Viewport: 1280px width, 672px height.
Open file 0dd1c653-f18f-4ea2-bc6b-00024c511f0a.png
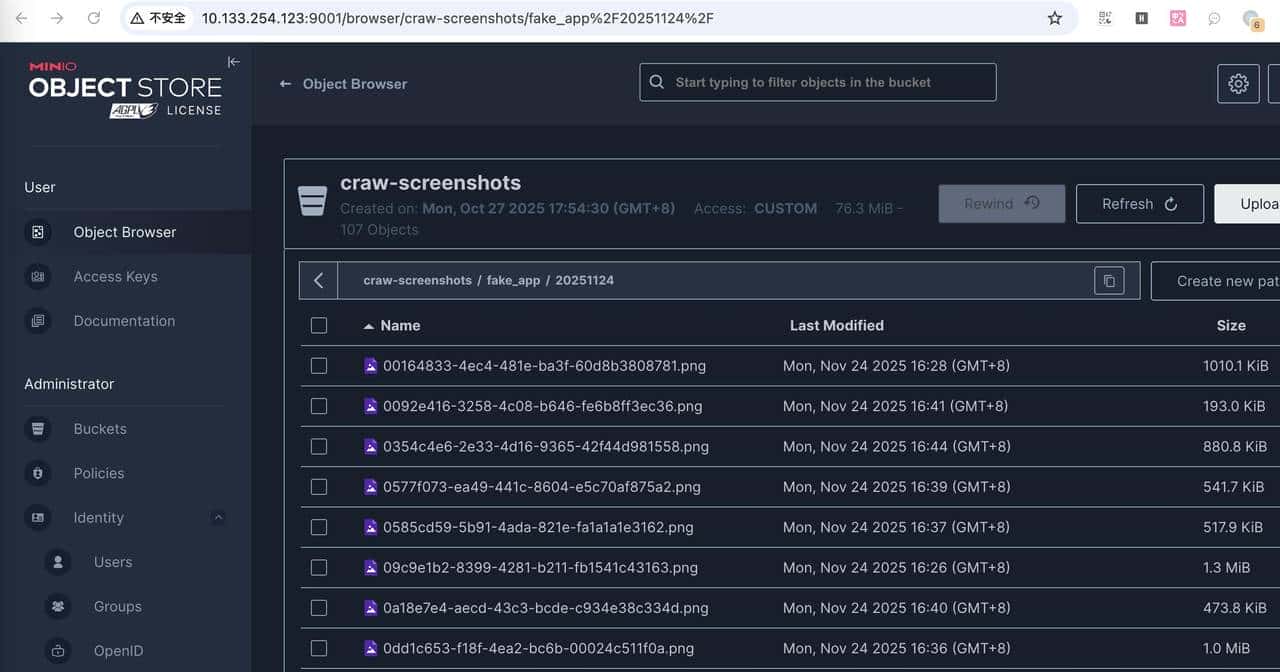coord(538,648)
